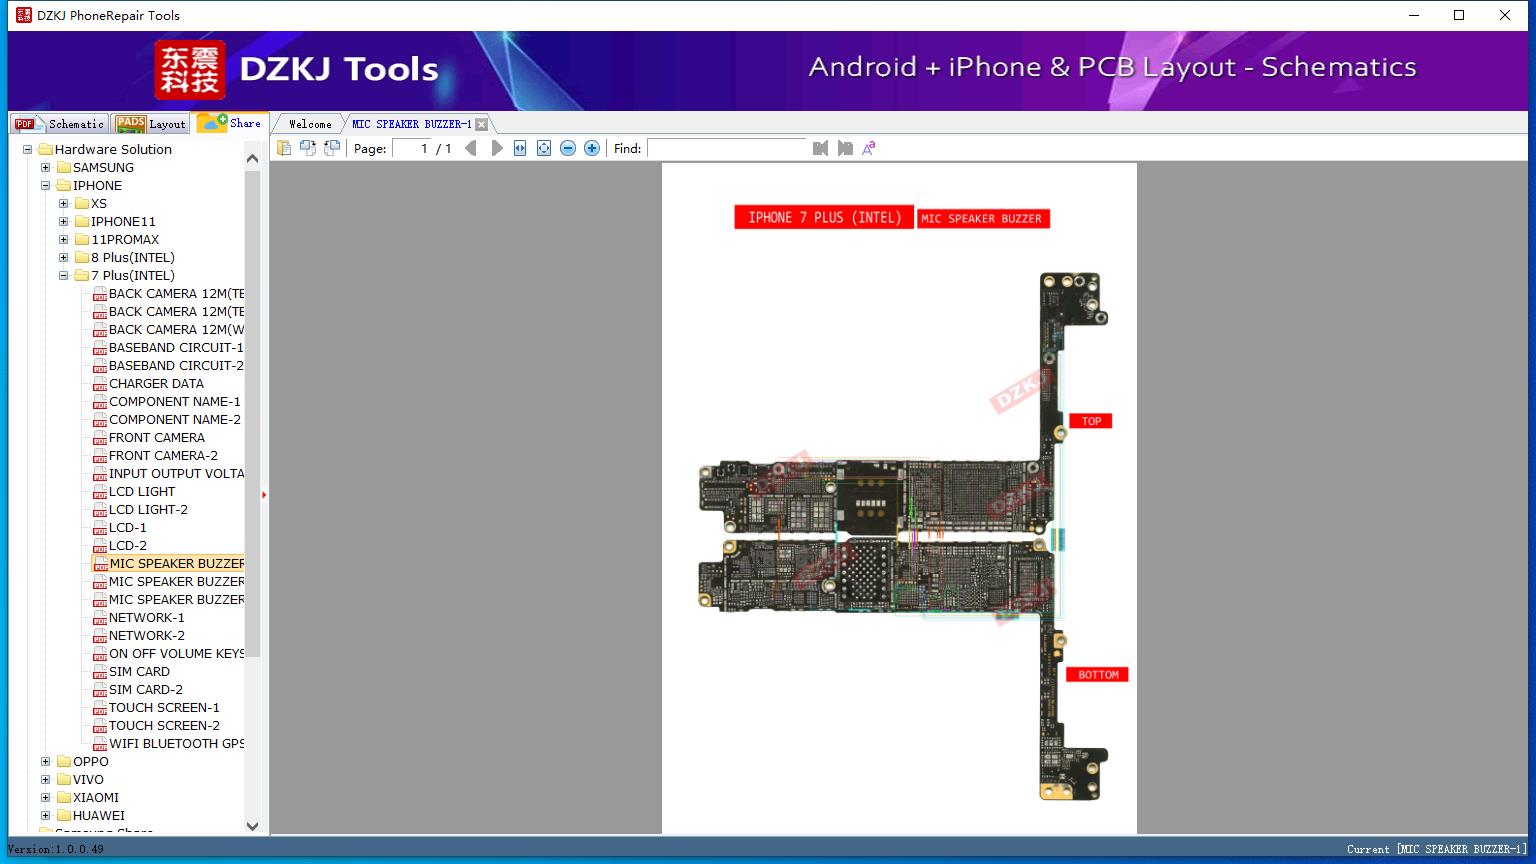Image resolution: width=1536 pixels, height=864 pixels.
Task: Open the WIFI BLUETOOTH GPS file
Action: [176, 744]
